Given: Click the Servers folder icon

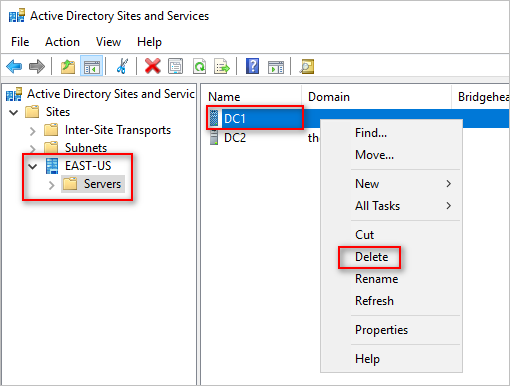Looking at the screenshot, I should click(x=70, y=184).
